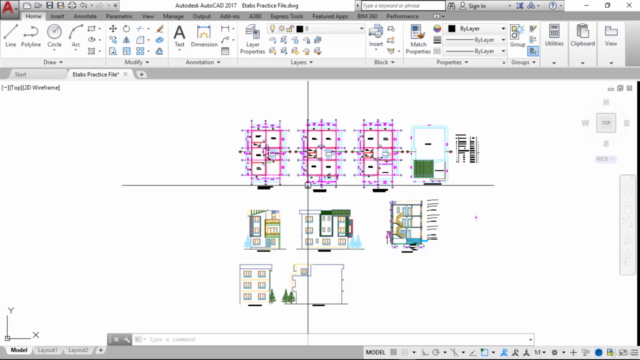Click the Save icon in quick access

pos(49,6)
